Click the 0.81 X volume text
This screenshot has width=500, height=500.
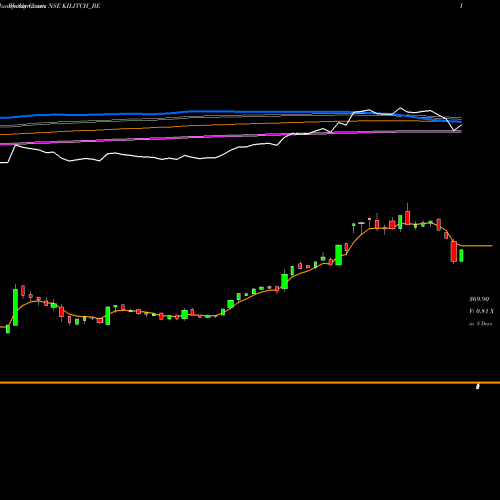(x=484, y=311)
